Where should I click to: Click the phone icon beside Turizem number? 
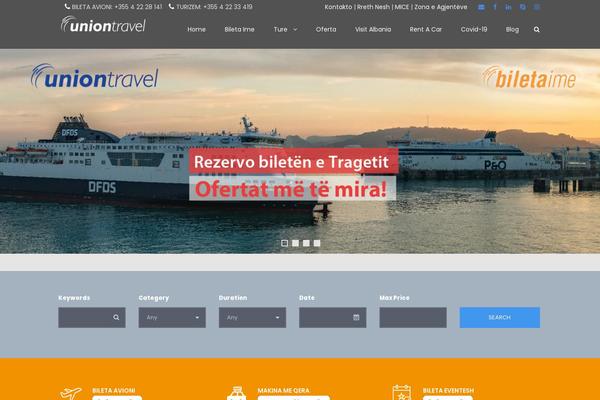[x=171, y=7]
